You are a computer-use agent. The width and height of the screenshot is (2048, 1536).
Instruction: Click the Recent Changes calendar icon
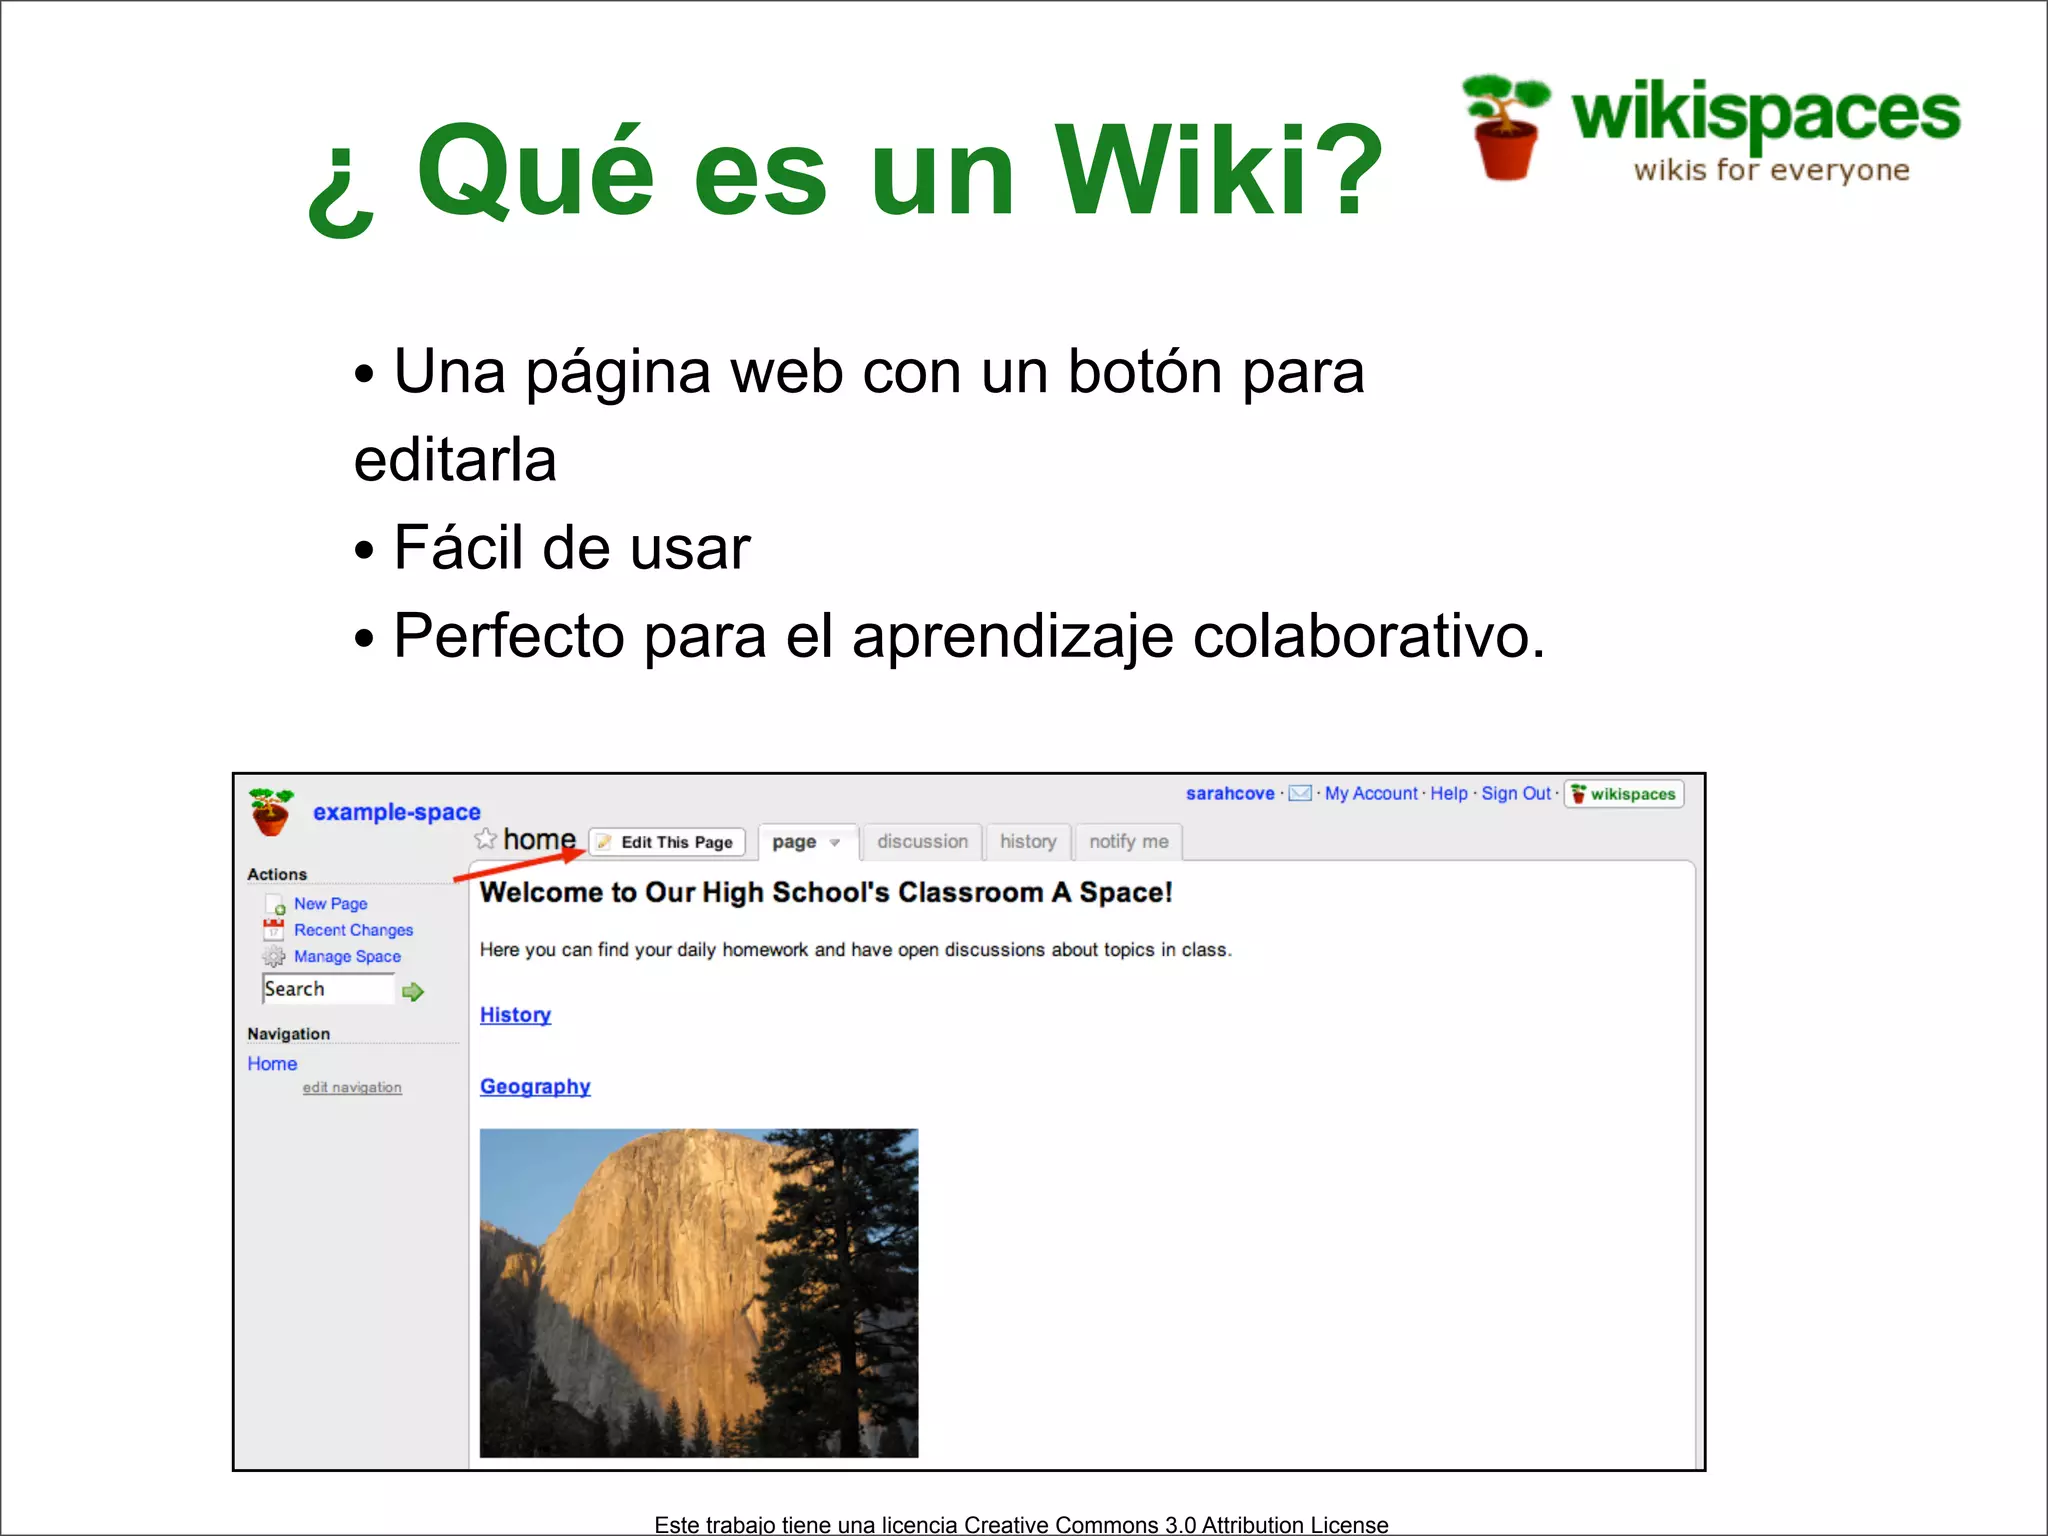click(274, 930)
